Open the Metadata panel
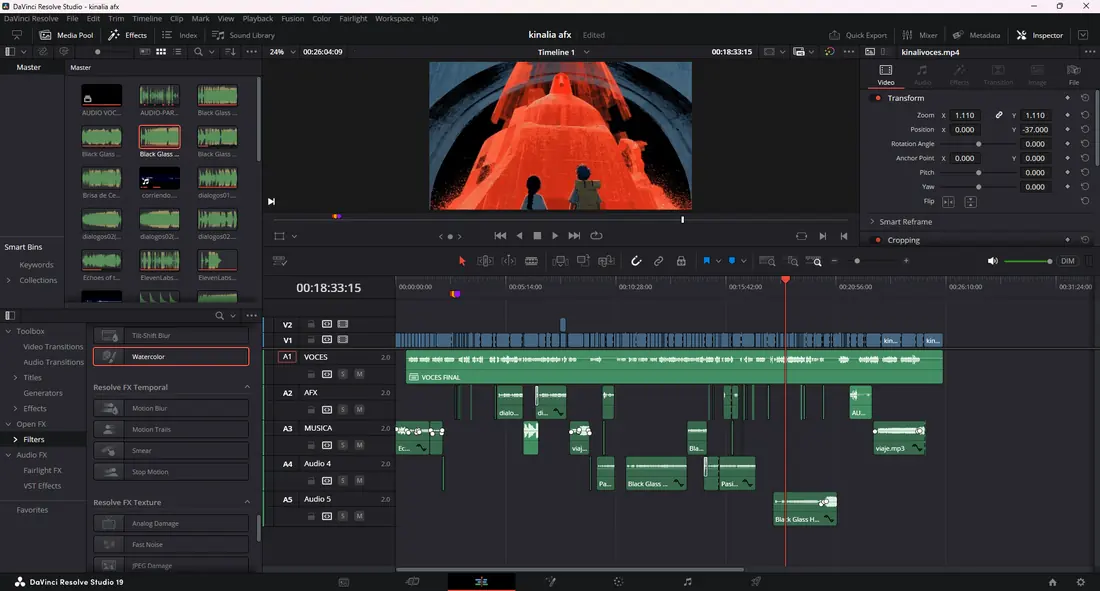Viewport: 1100px width, 591px height. 976,35
